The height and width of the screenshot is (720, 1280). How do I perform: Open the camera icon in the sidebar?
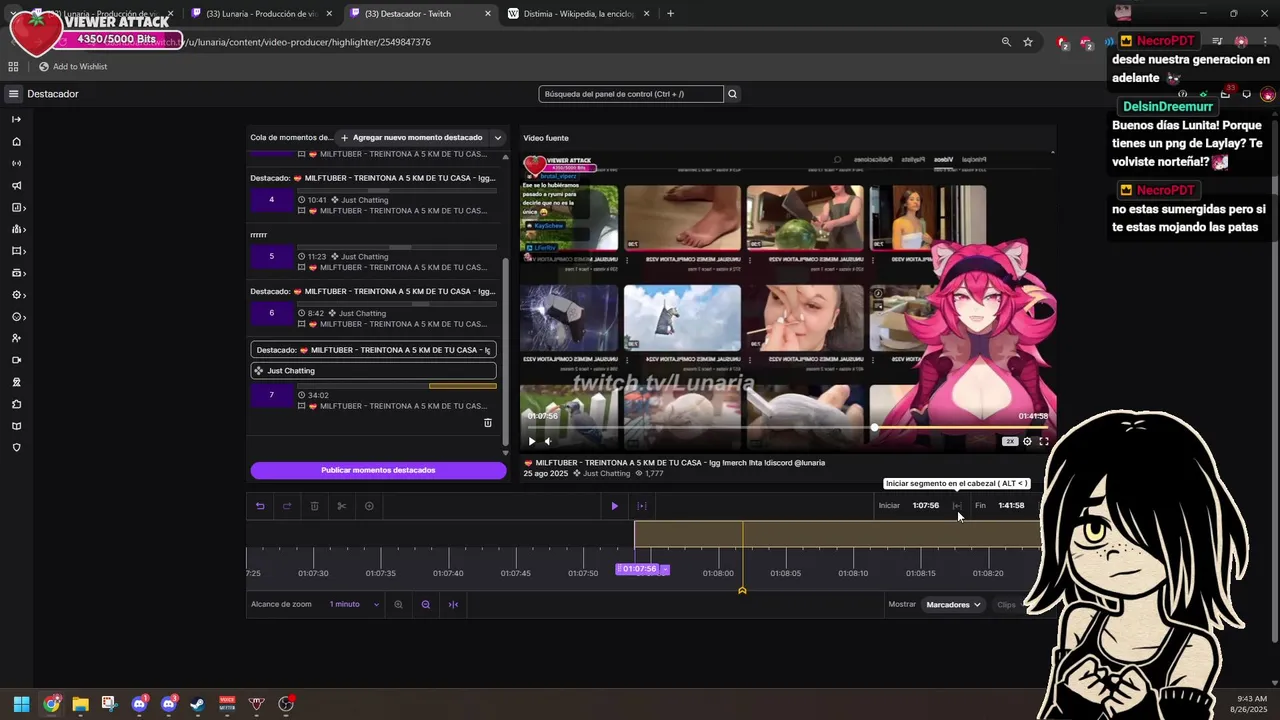click(16, 360)
